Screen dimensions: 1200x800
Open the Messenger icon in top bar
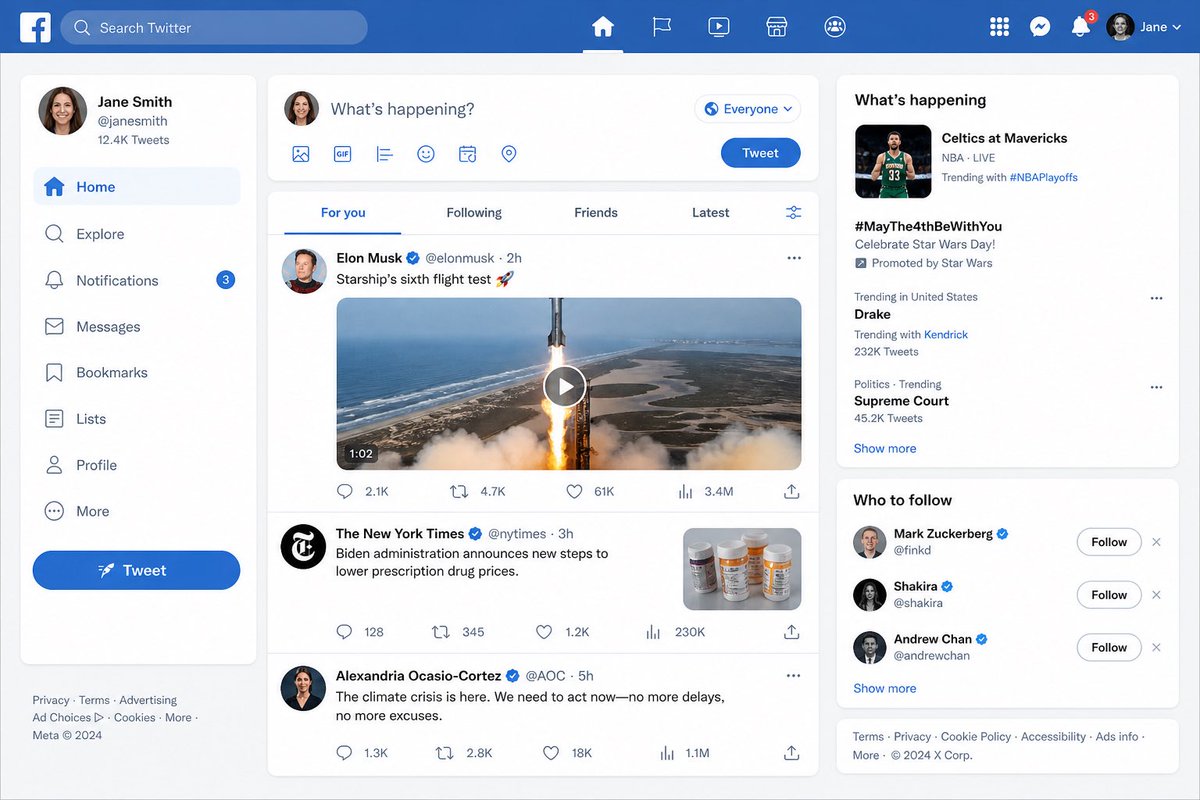point(1040,27)
